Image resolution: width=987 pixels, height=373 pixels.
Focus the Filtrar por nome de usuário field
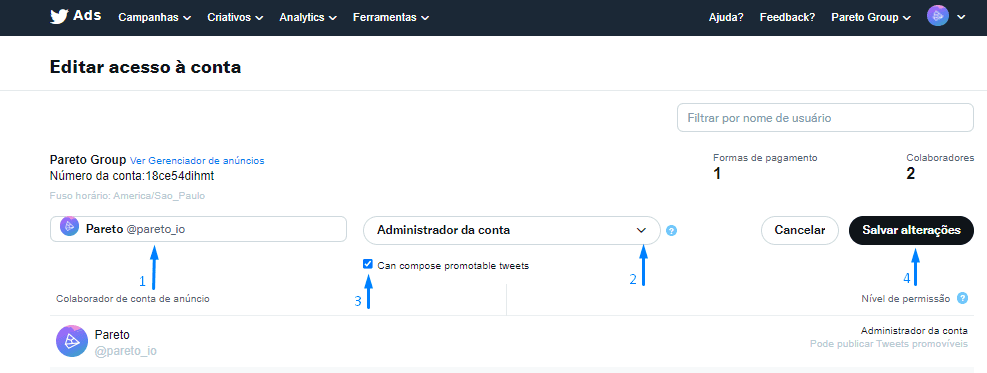click(825, 118)
